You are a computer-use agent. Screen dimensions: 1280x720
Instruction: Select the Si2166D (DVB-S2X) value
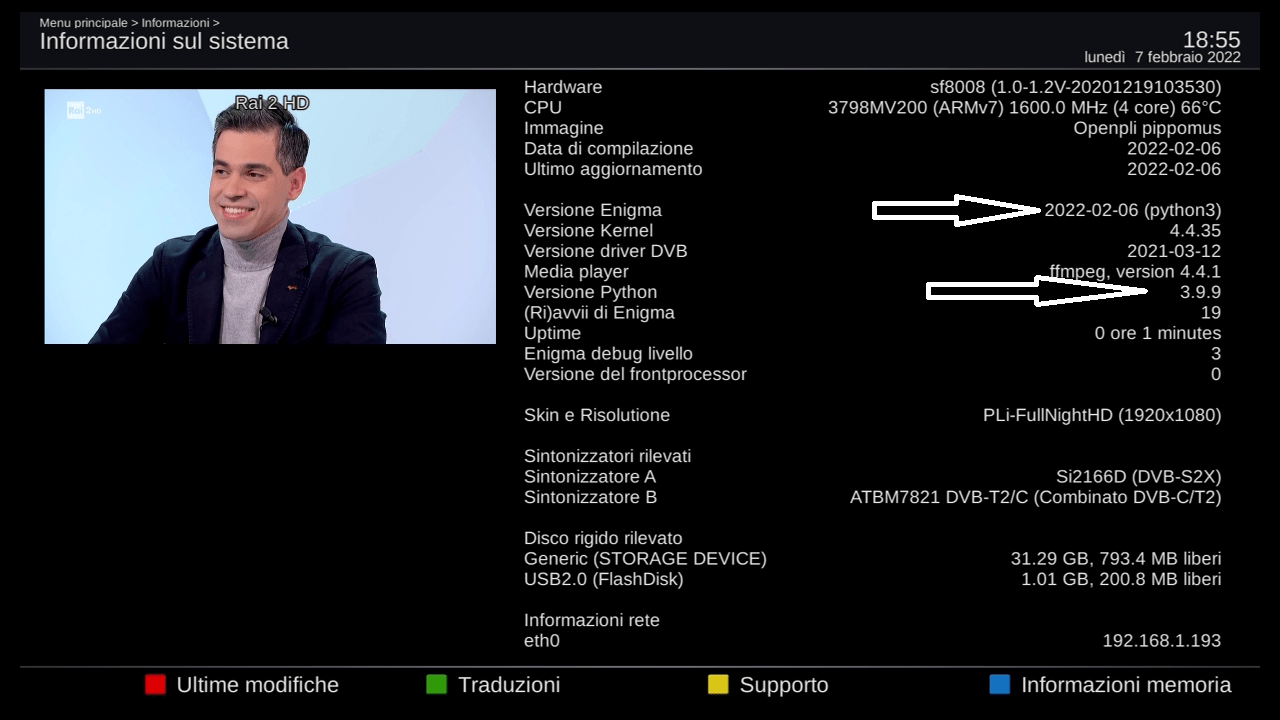(1139, 477)
